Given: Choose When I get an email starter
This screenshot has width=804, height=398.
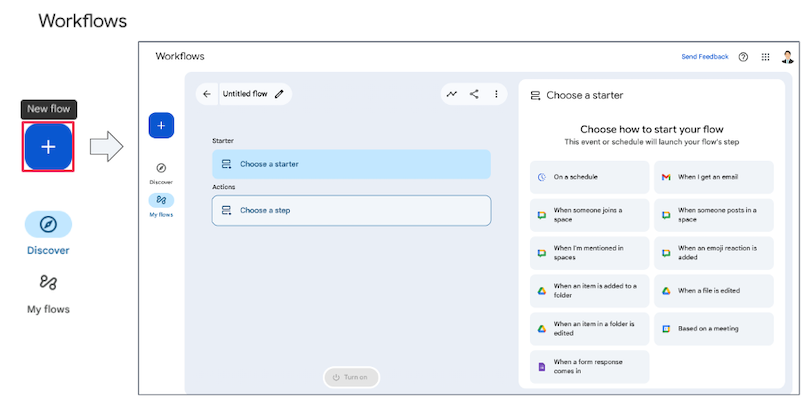Looking at the screenshot, I should tap(714, 177).
